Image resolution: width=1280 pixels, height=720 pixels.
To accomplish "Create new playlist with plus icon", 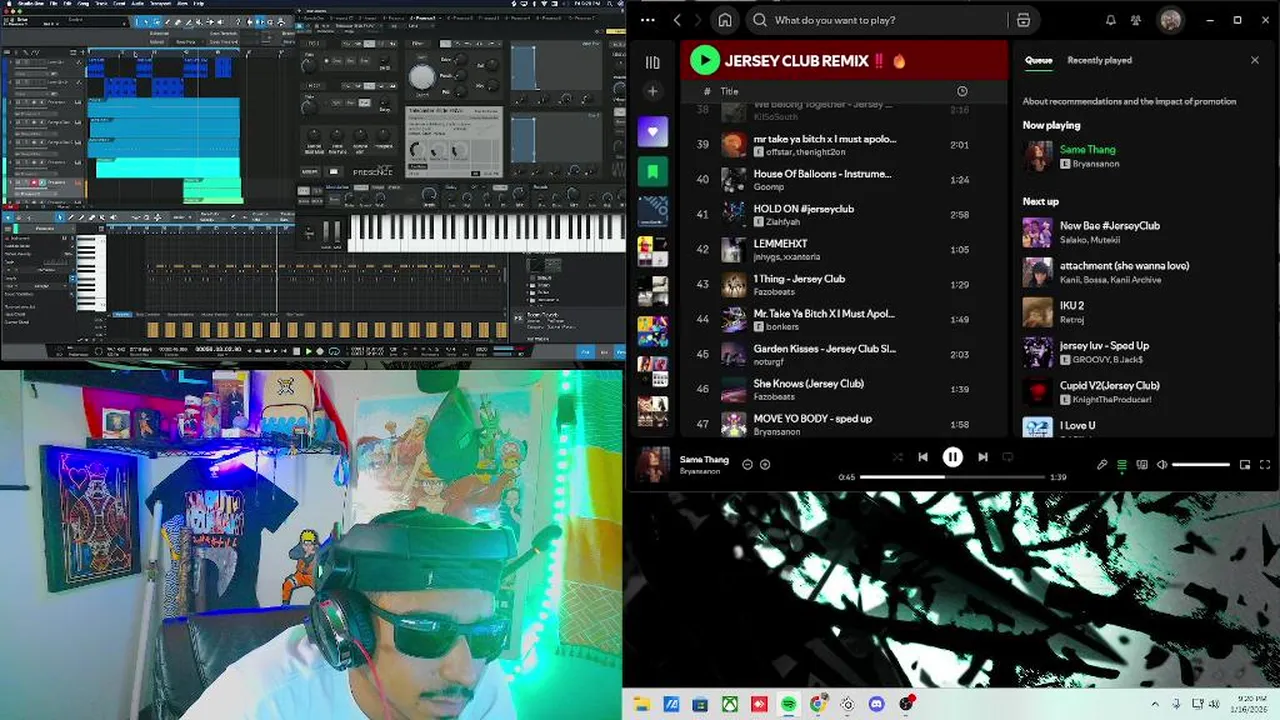I will [653, 91].
